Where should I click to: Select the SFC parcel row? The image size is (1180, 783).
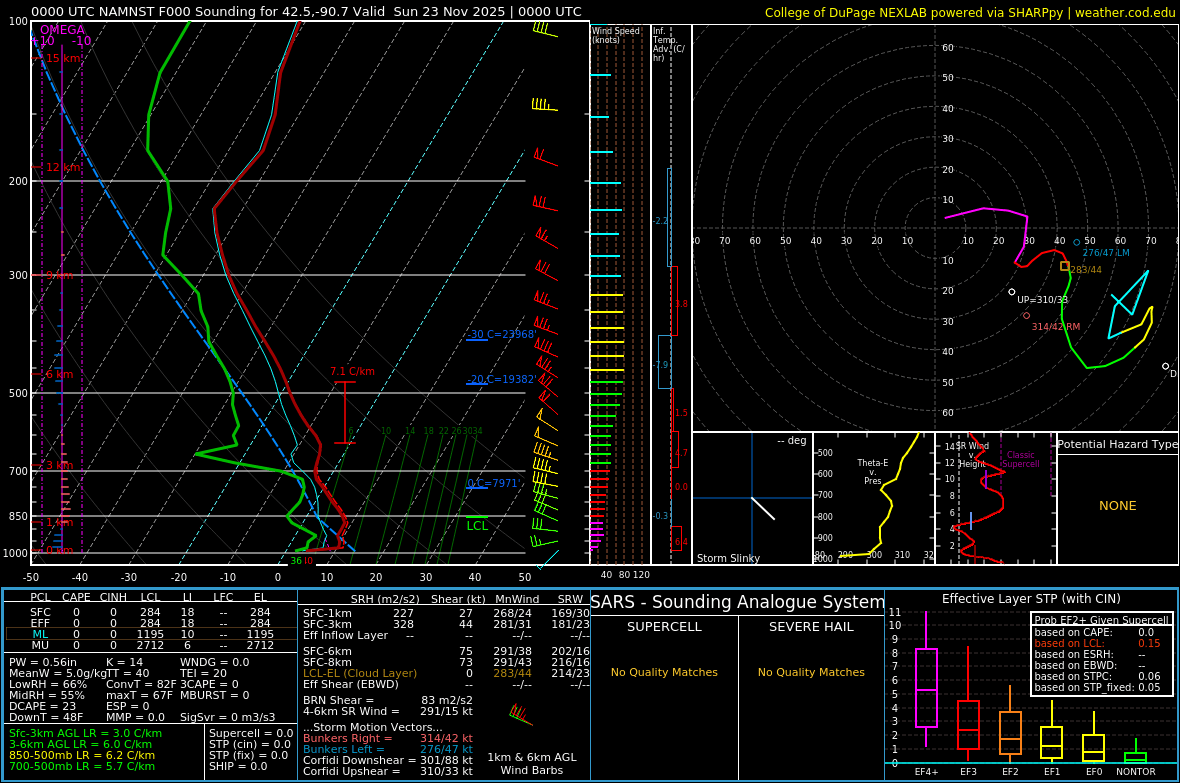click(150, 613)
